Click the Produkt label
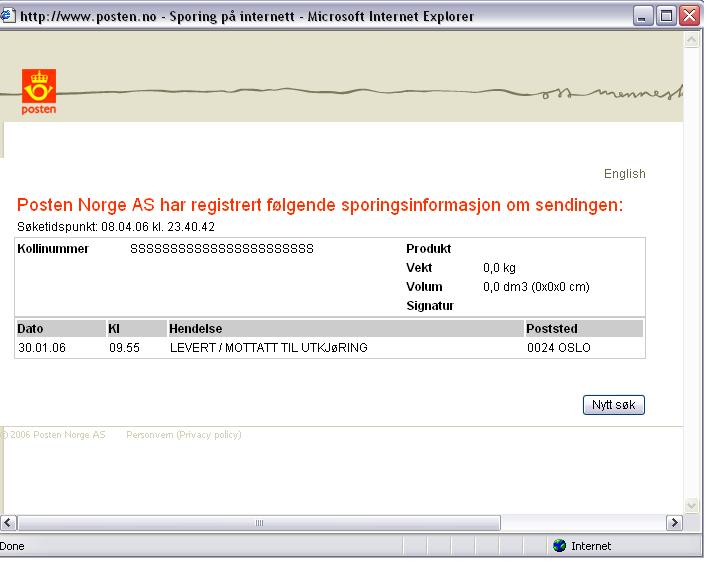The height and width of the screenshot is (564, 707). point(428,249)
